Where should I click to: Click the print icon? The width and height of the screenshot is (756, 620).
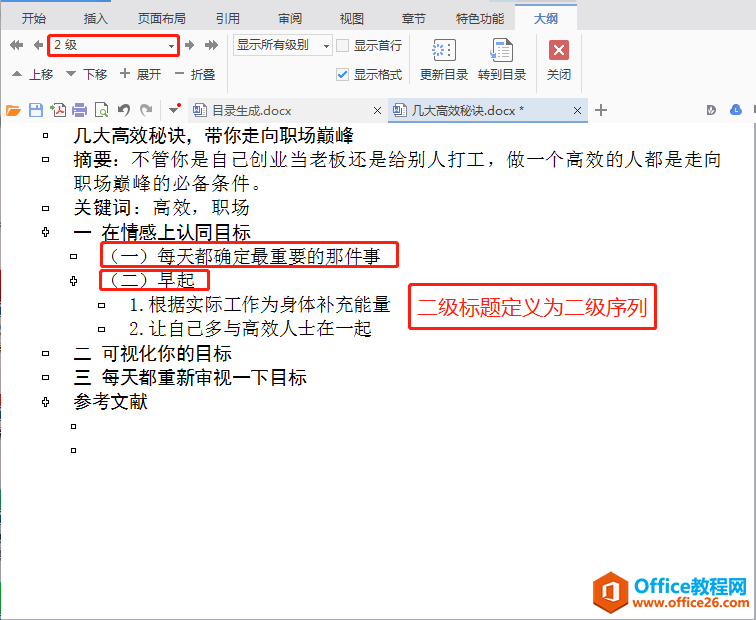pos(80,110)
